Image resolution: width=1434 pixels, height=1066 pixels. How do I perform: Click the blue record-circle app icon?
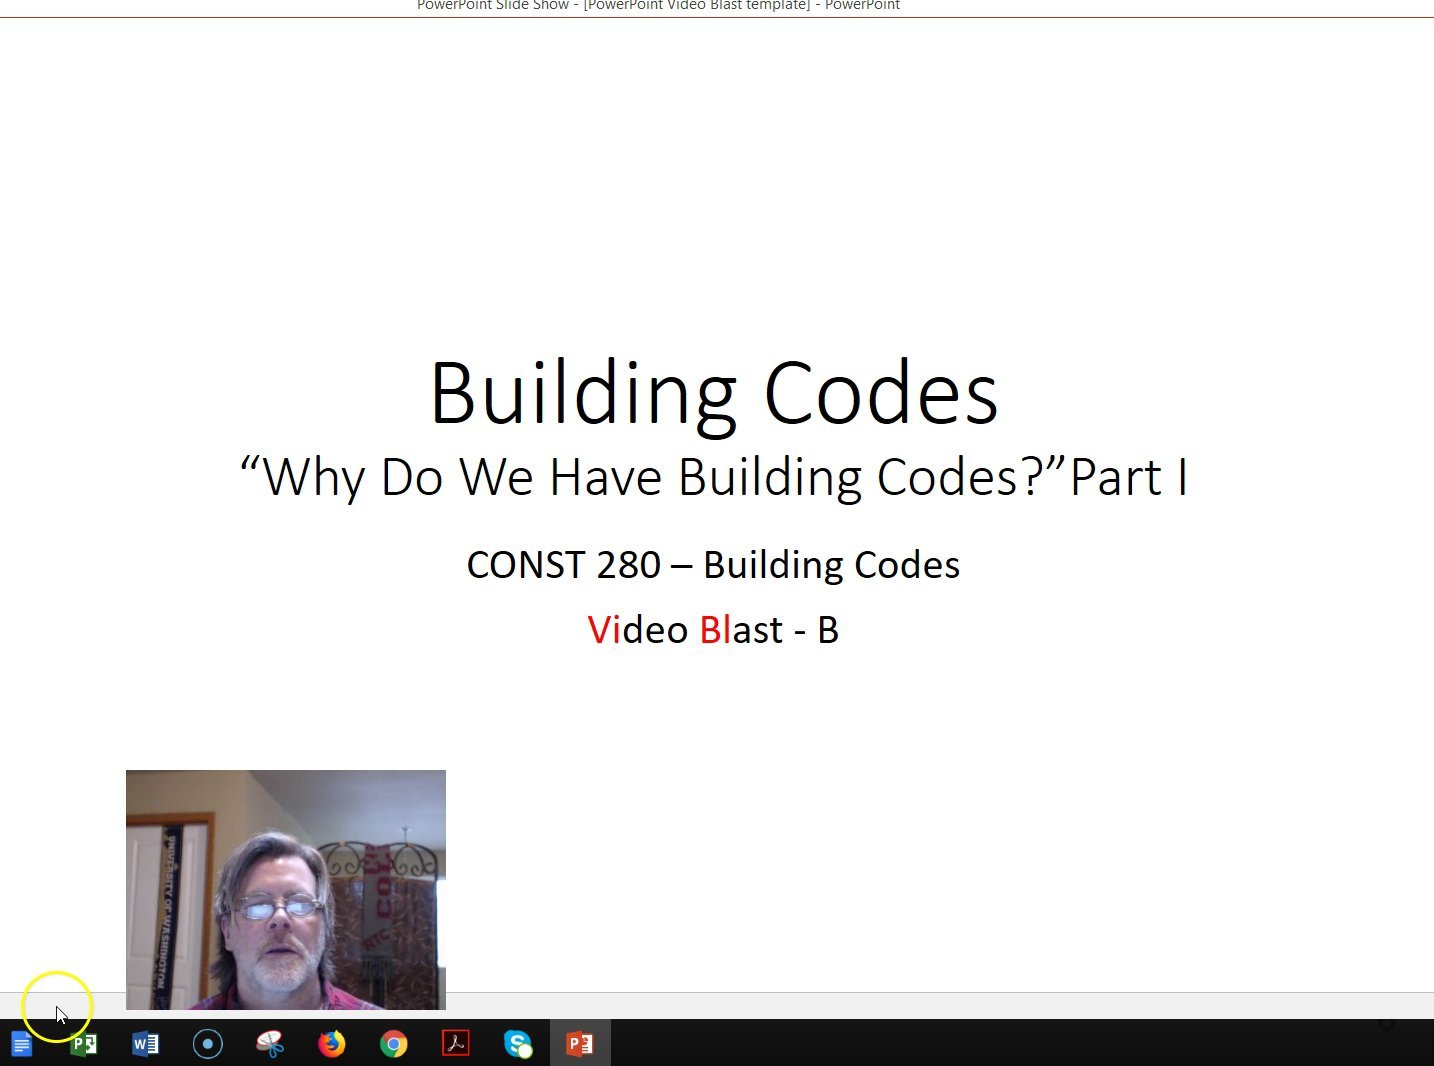point(208,1043)
